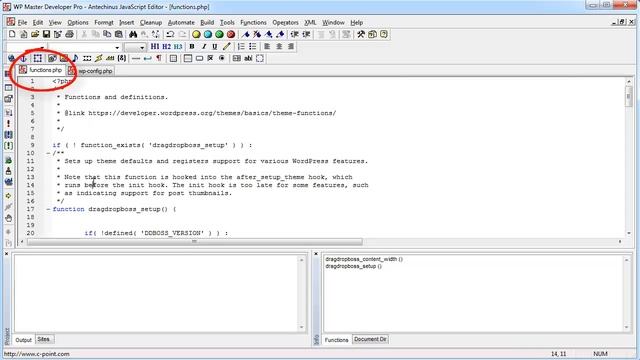Viewport: 640px width, 360px height.
Task: Switch to the wp-config.php tab
Action: (91, 71)
